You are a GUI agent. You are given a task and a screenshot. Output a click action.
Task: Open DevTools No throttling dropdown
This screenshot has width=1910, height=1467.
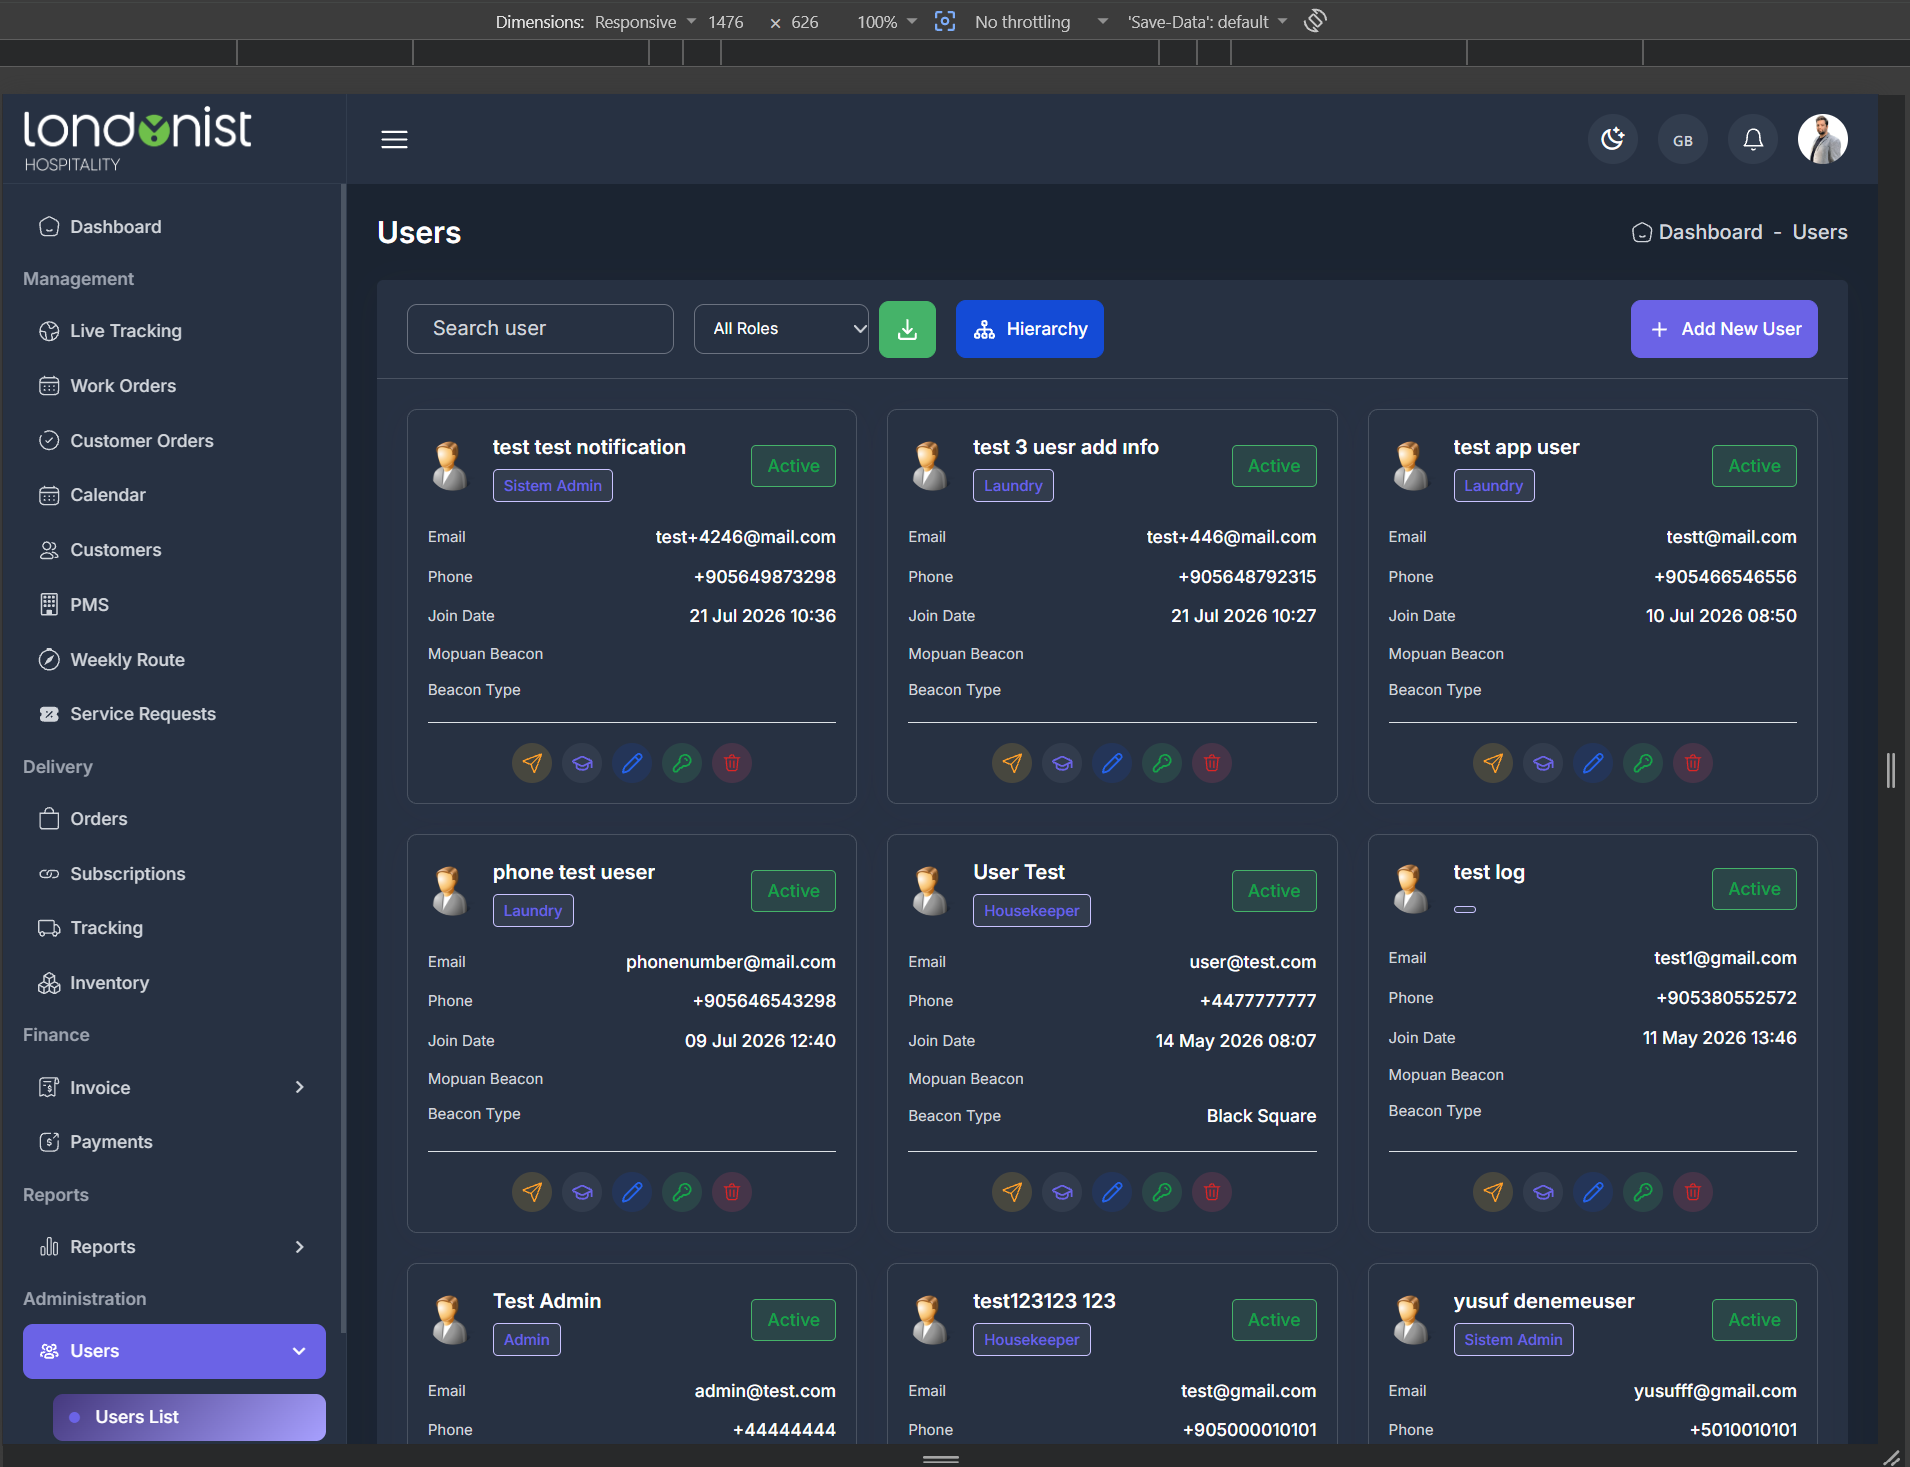pos(1040,22)
